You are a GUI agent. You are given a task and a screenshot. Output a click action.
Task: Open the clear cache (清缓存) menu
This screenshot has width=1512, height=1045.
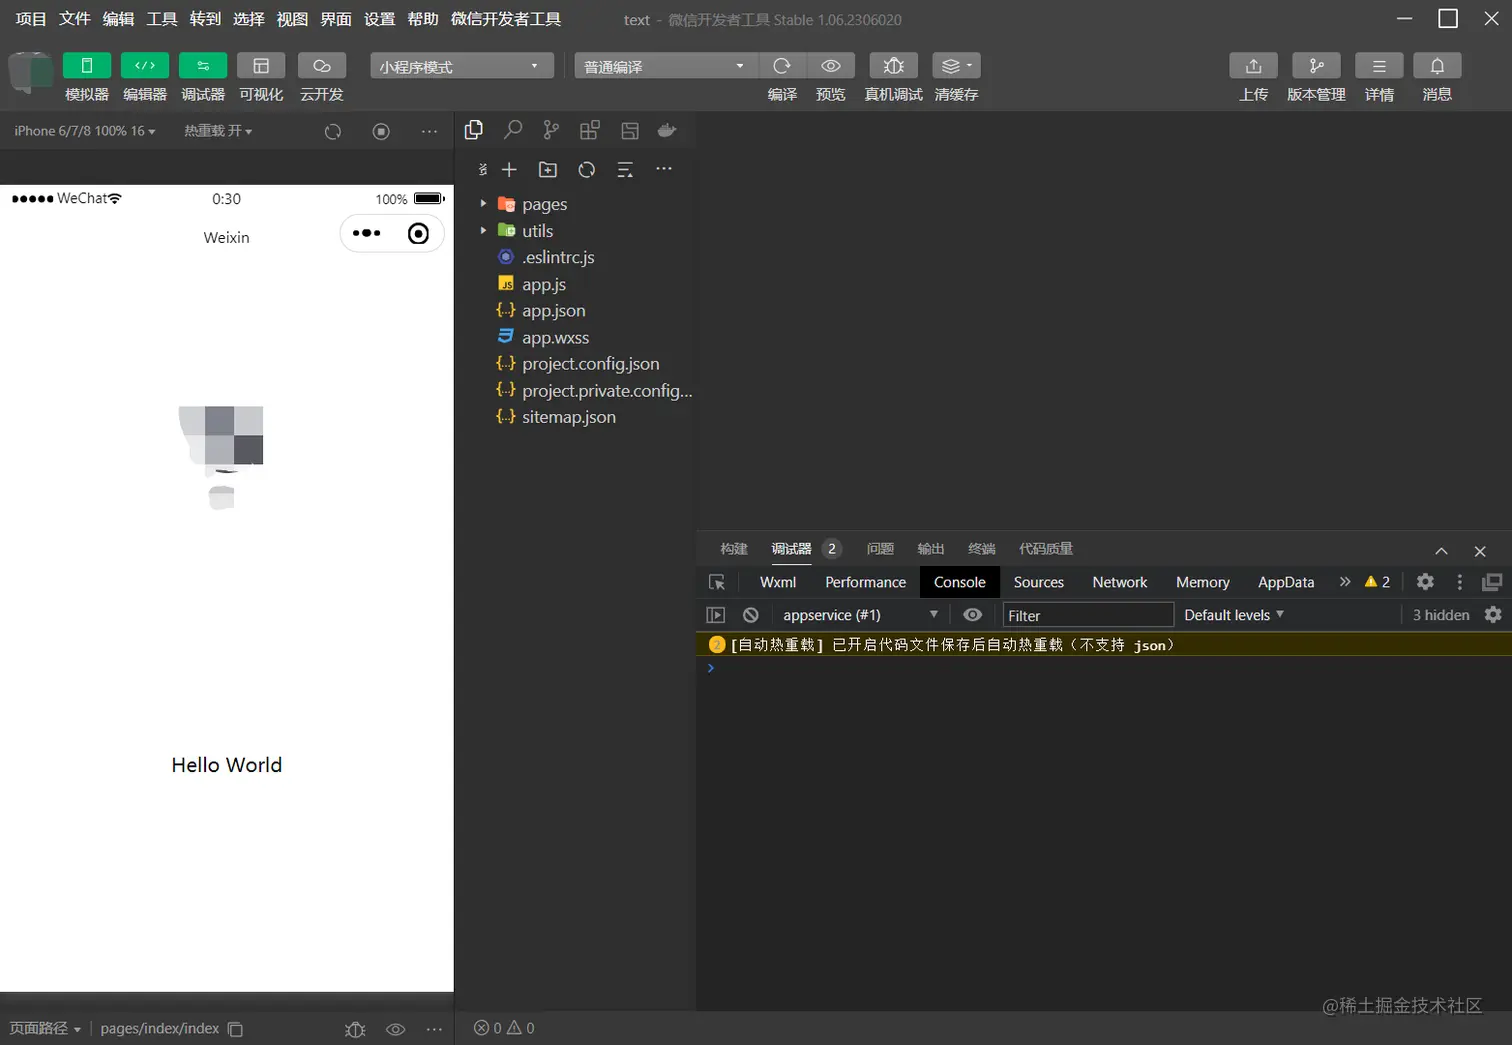point(956,66)
